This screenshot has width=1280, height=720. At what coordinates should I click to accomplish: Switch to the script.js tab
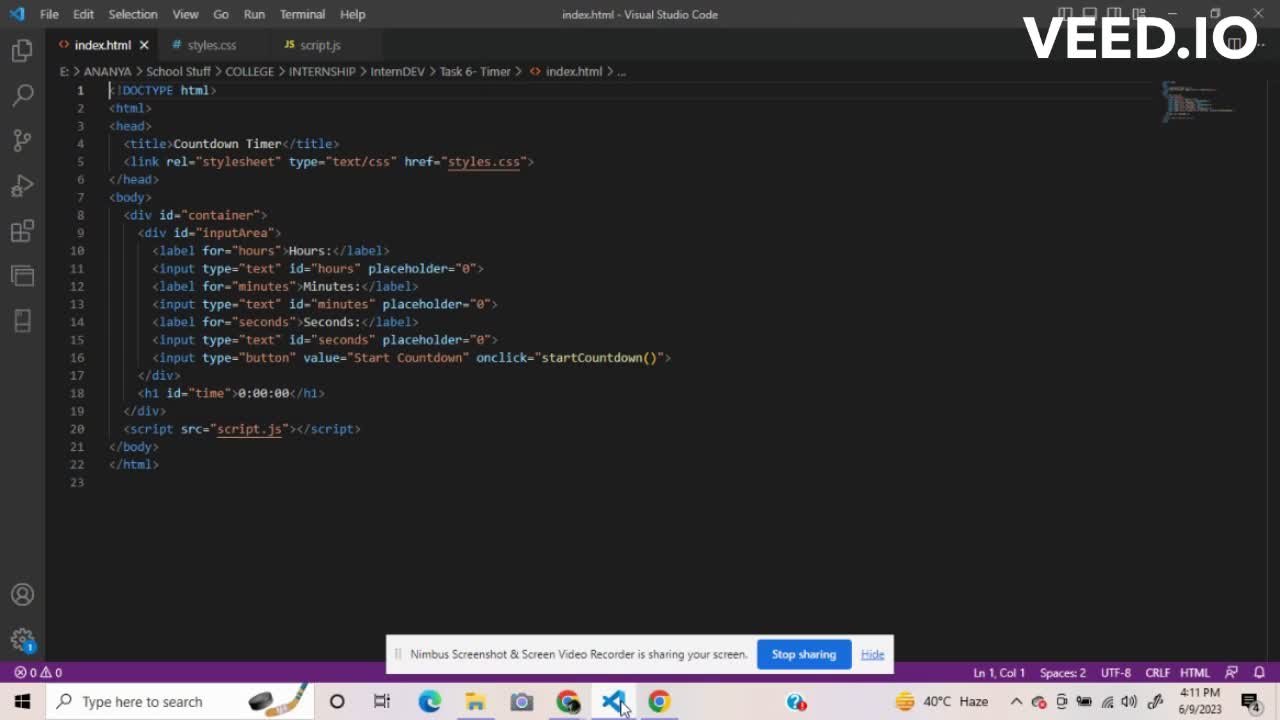pos(320,45)
